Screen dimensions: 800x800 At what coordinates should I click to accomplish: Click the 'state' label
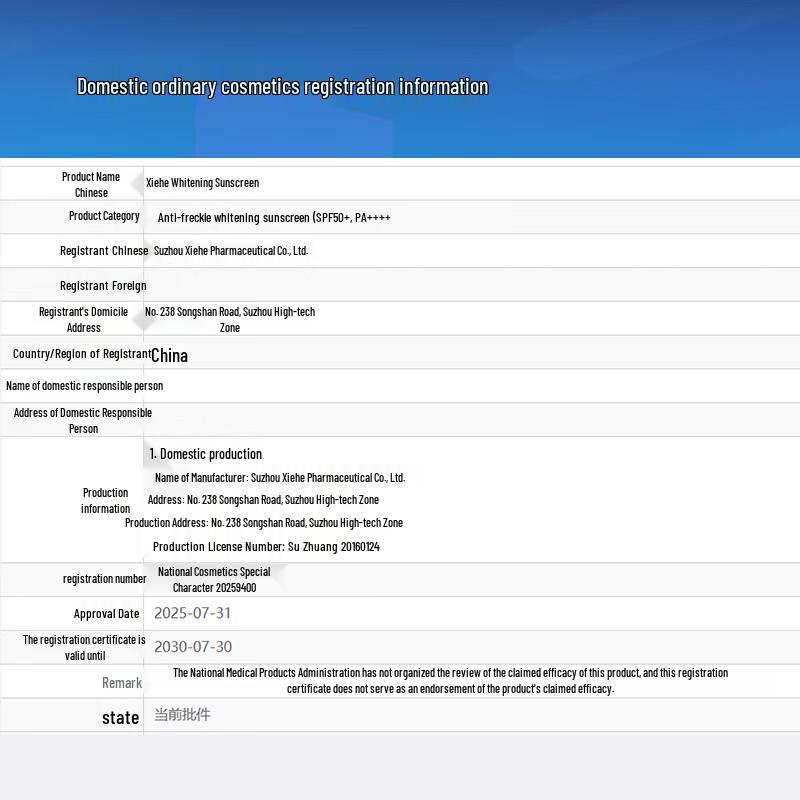pos(121,718)
